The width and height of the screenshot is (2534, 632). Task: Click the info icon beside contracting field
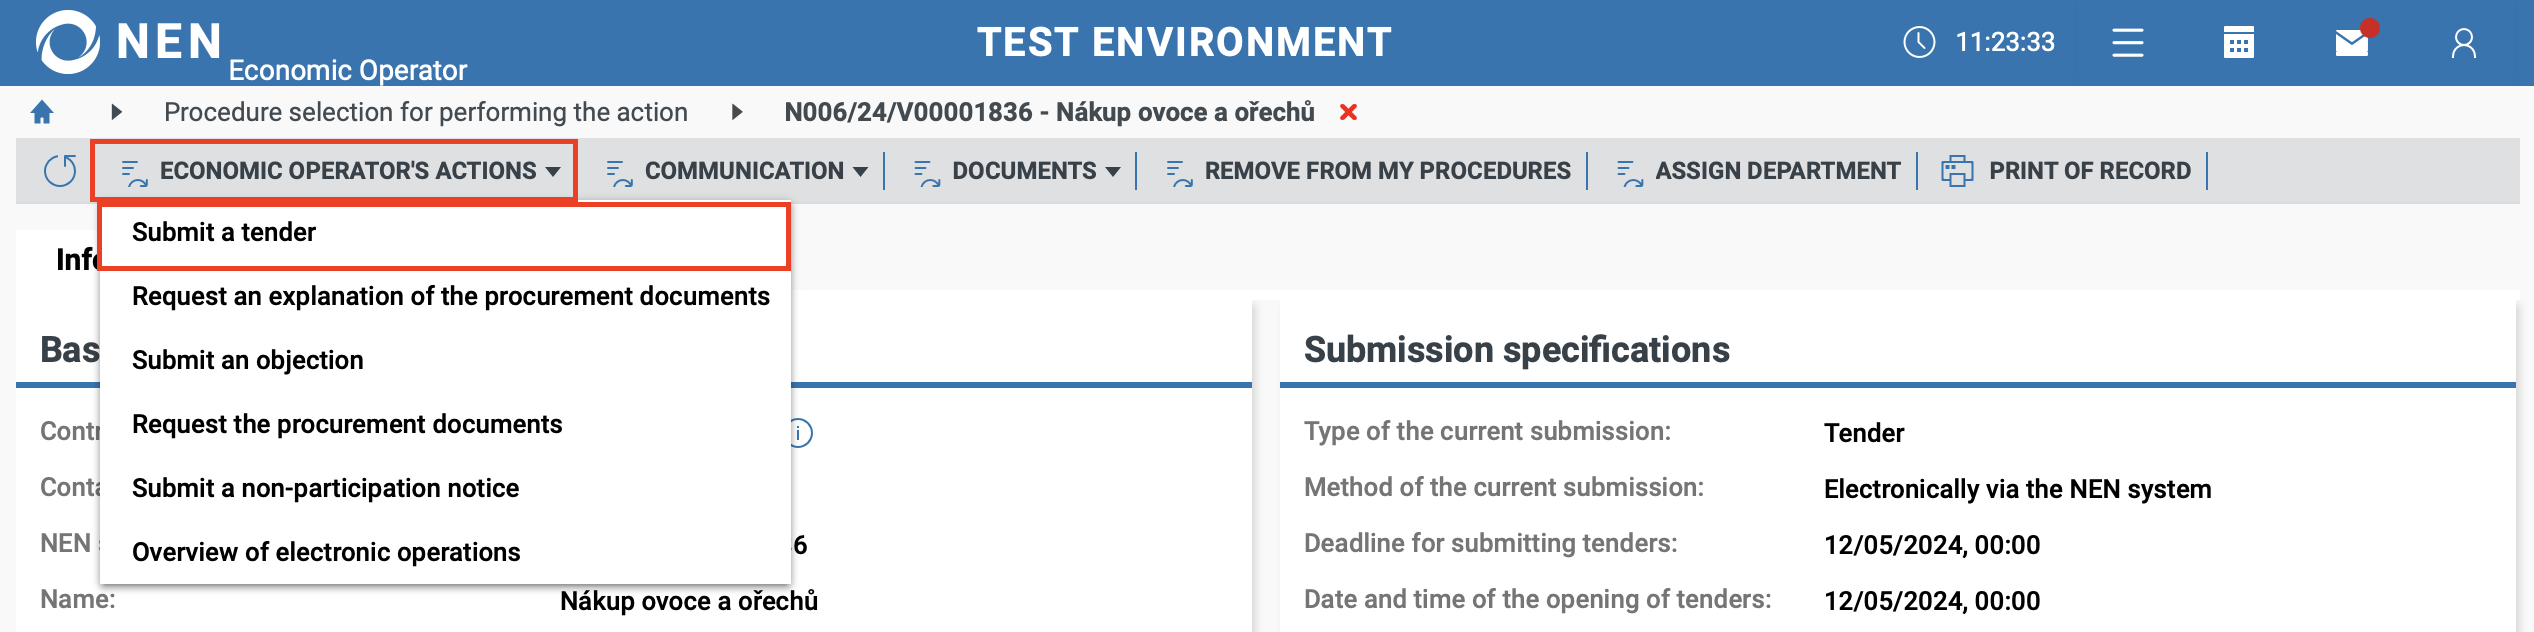coord(800,433)
